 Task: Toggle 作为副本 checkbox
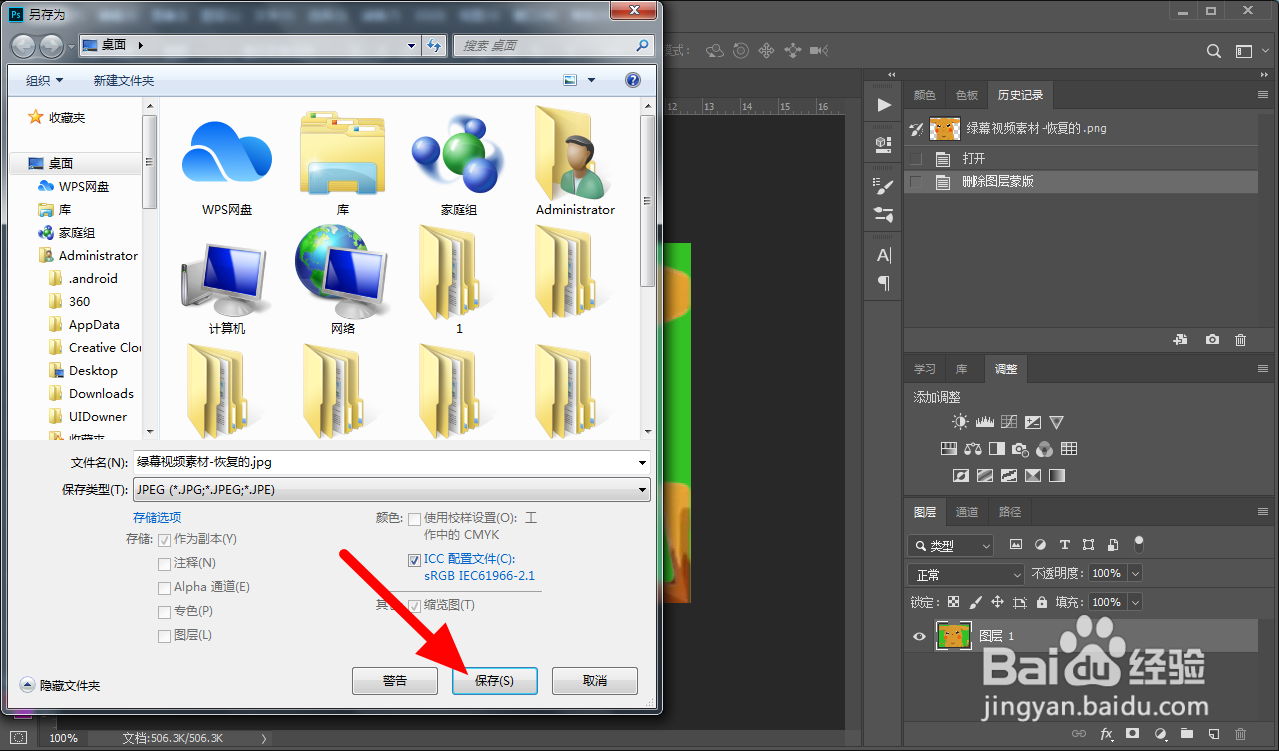pos(164,539)
